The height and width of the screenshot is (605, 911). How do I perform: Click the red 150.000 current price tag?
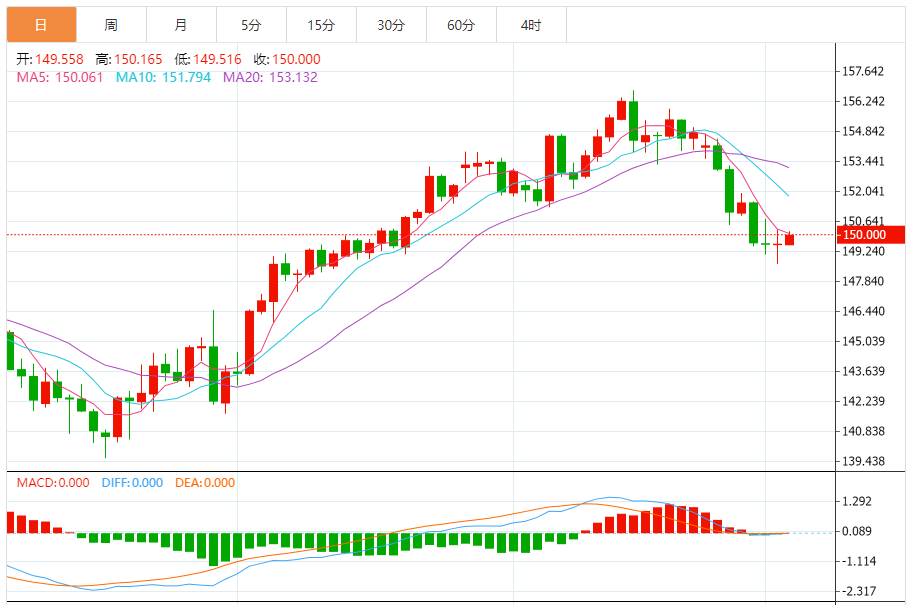click(x=870, y=235)
